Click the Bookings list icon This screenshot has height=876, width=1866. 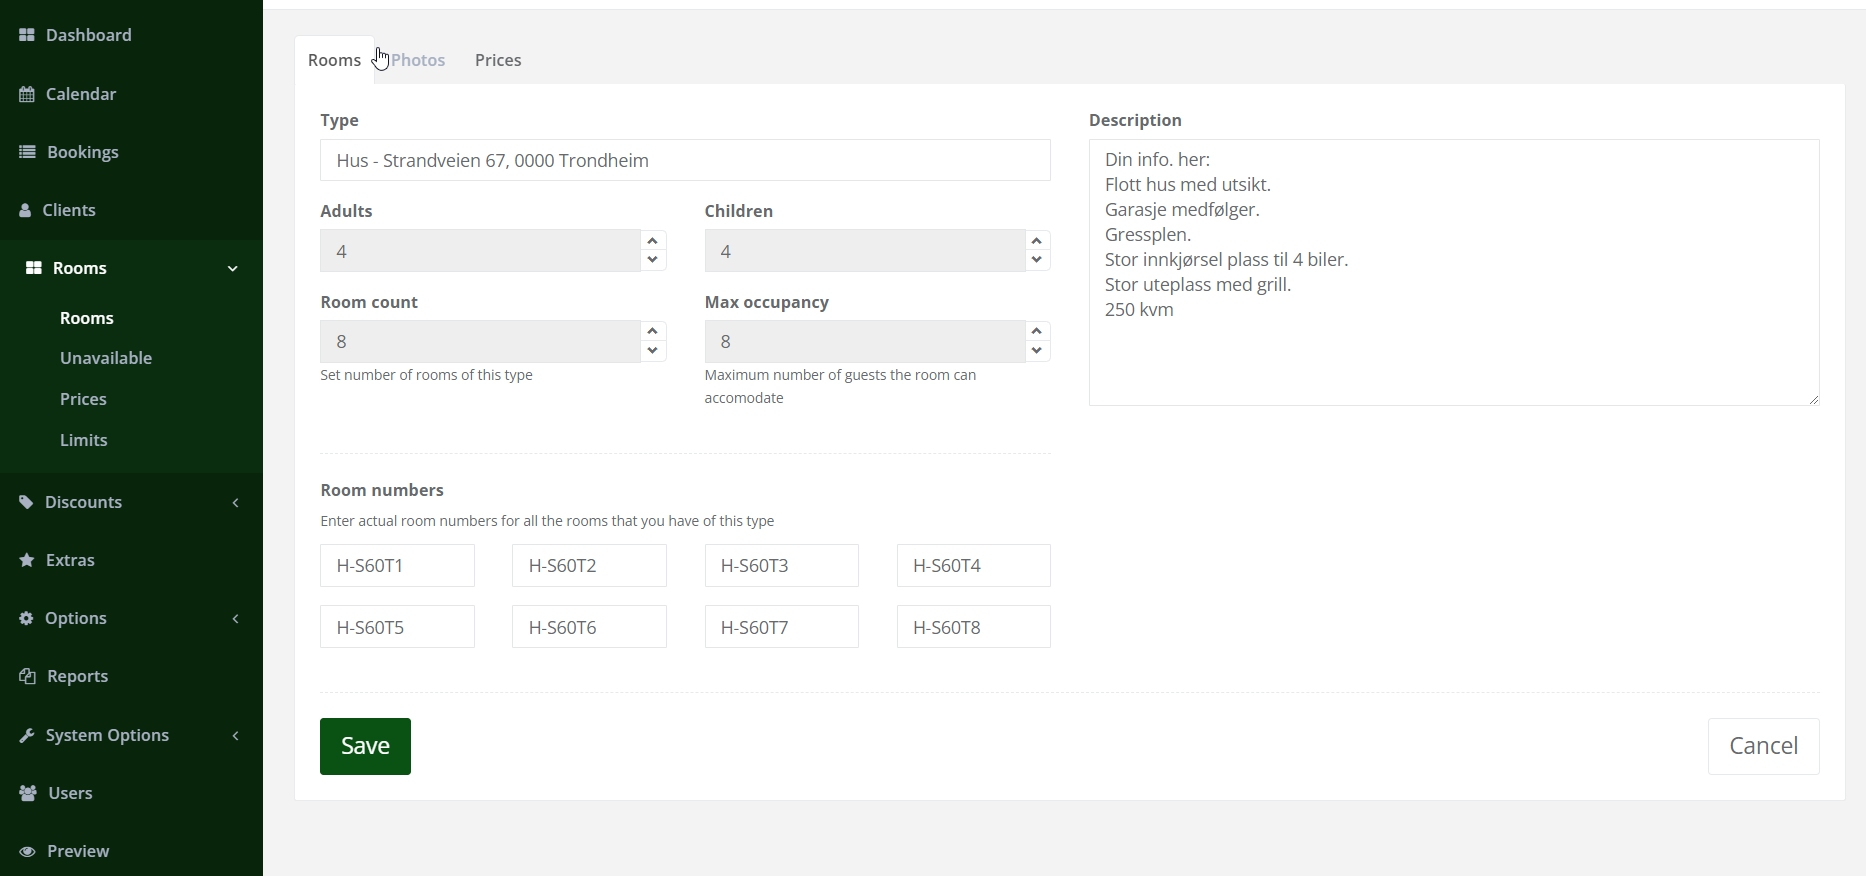(28, 152)
